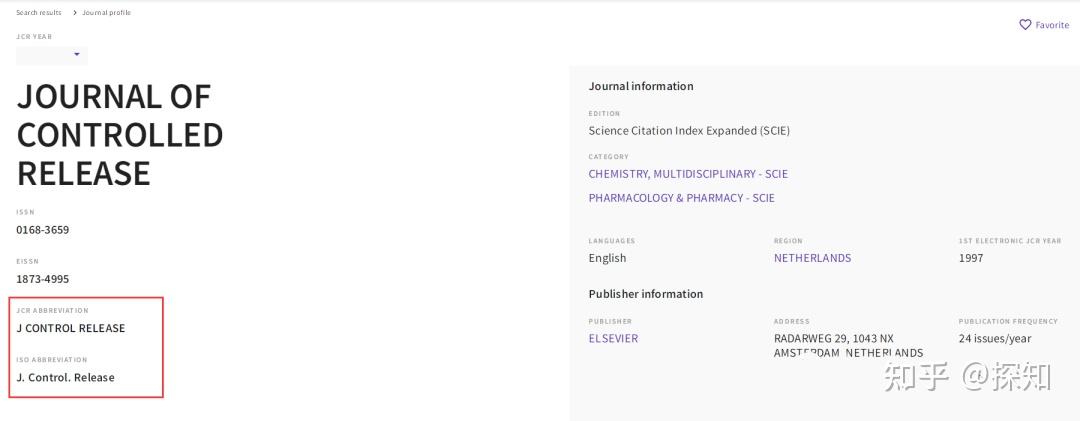This screenshot has width=1080, height=421.
Task: Click the Publisher information heading
Action: (646, 294)
